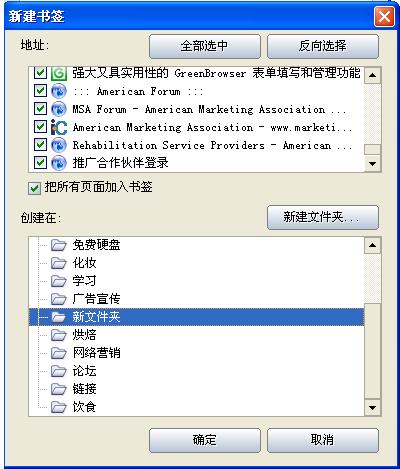Click folder icon next to 网络营销
Viewport: 400px width, 469px height.
tap(59, 353)
